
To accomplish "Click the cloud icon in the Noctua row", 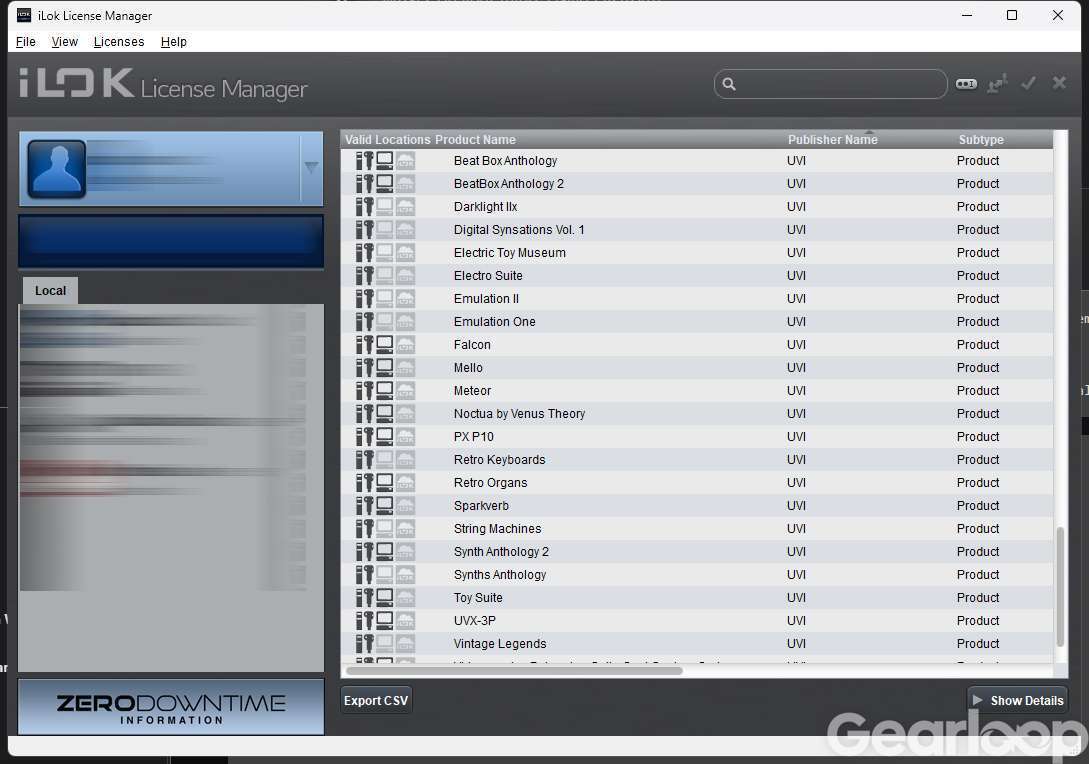I will tap(406, 413).
